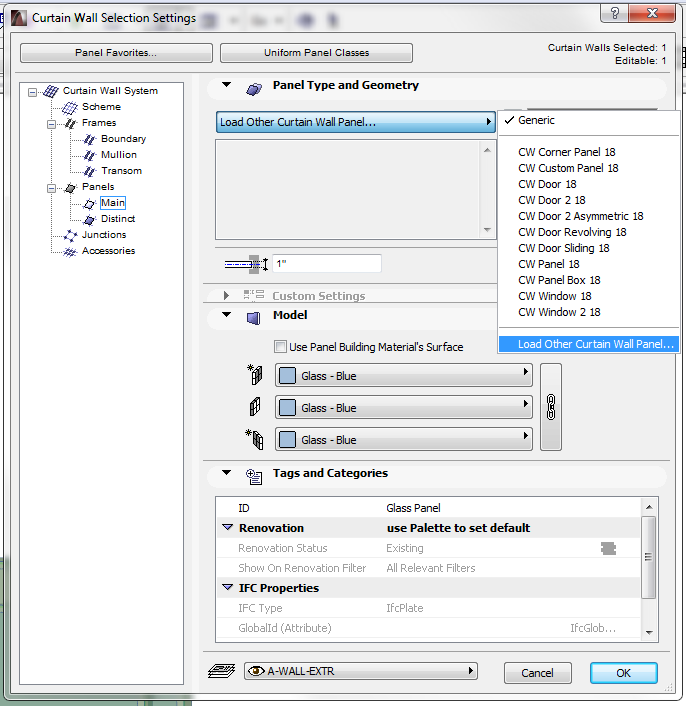Screen dimensions: 686x706
Task: Enable Use Panel Building Material's Surface
Action: point(280,347)
